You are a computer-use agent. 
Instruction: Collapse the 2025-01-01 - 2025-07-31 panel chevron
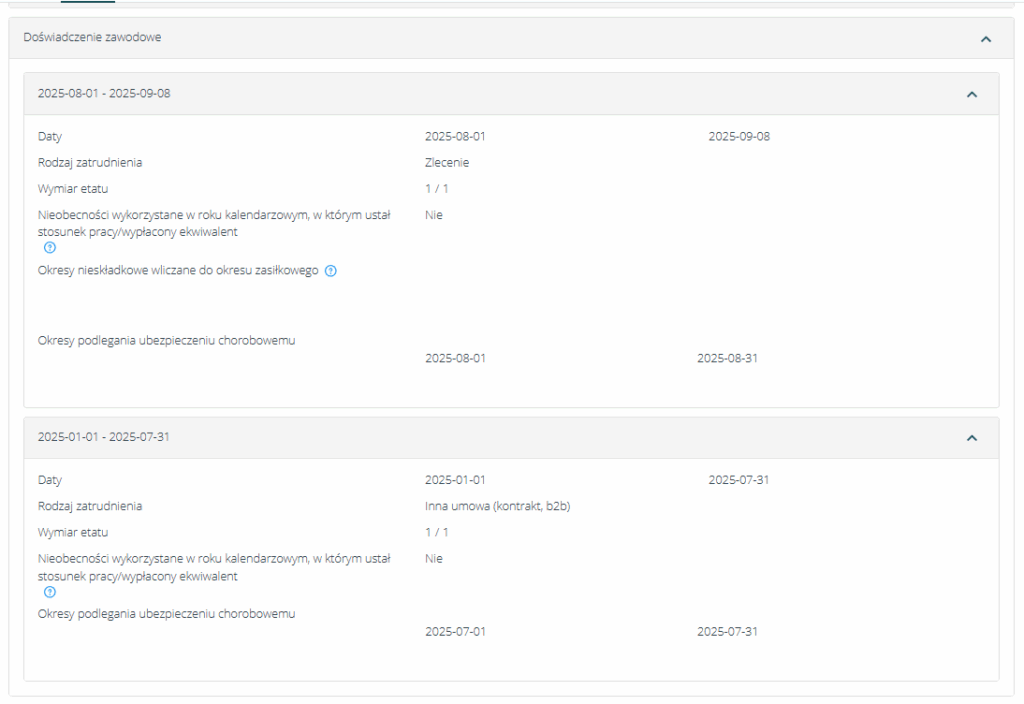[971, 438]
